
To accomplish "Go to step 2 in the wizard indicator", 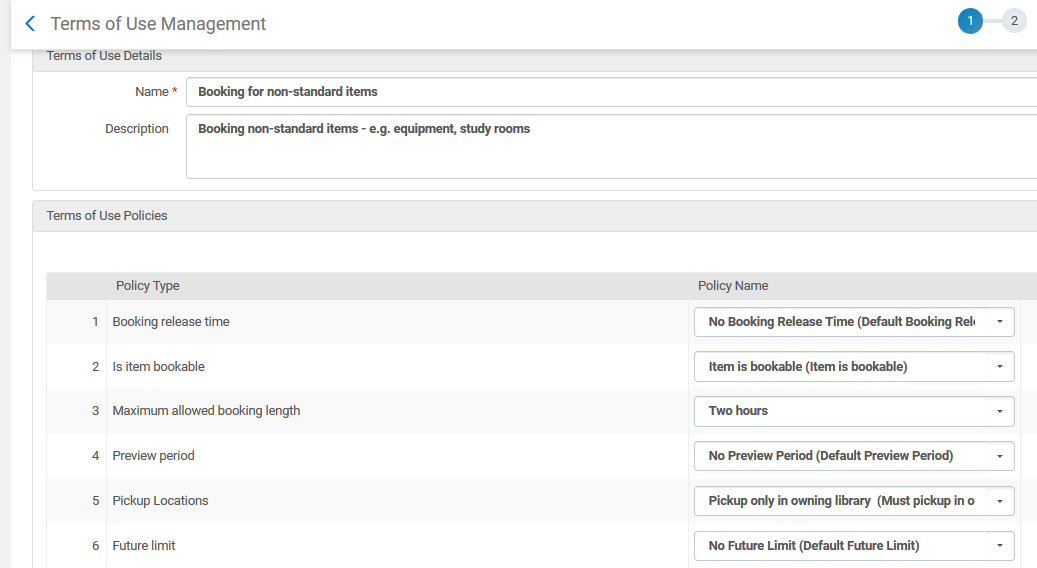I will coord(1013,21).
